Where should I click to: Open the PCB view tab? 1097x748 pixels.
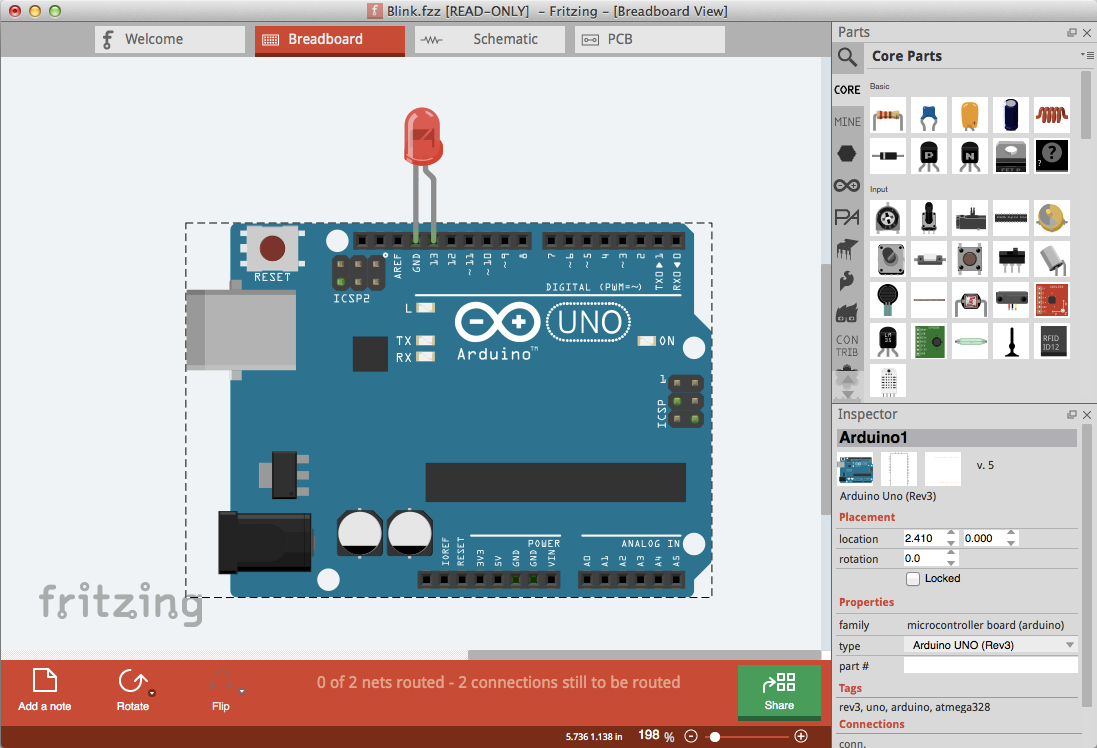(649, 39)
